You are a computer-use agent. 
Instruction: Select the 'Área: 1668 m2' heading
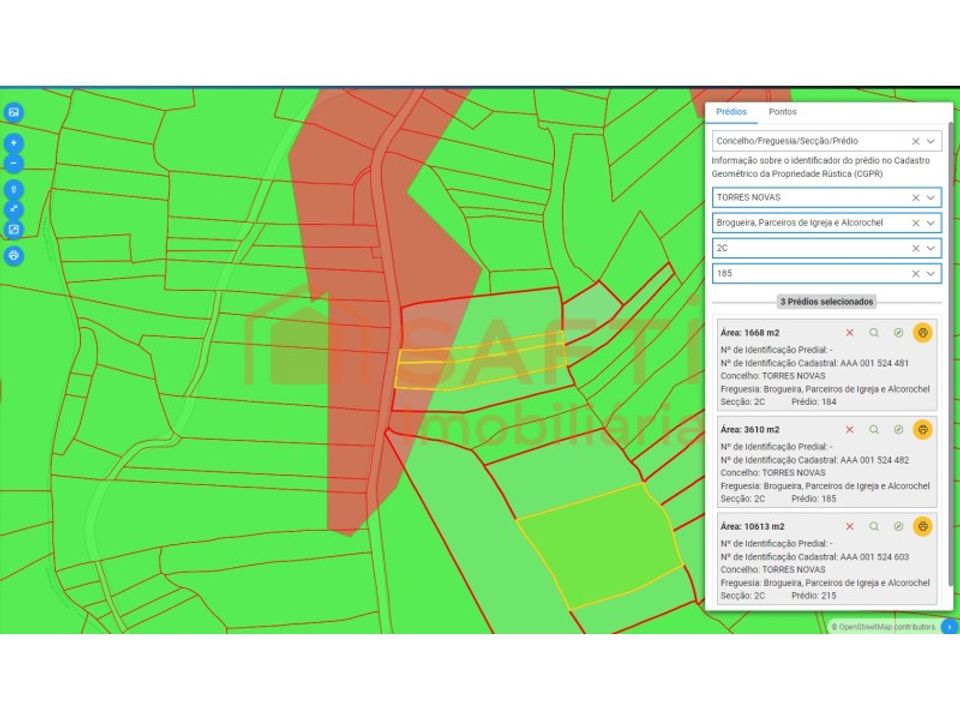(749, 333)
